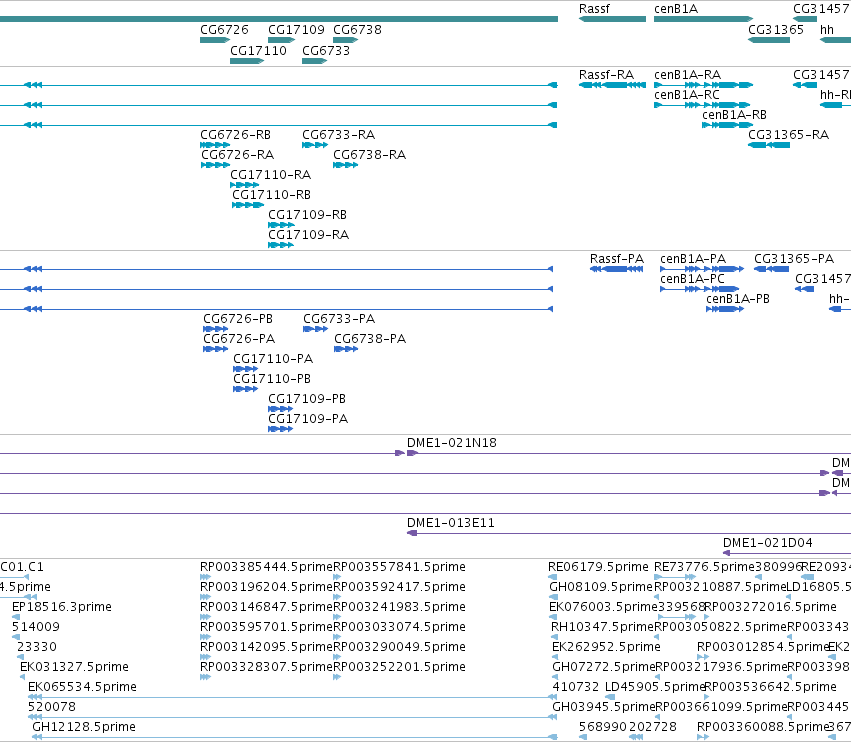851x742 pixels.
Task: Select the Rassf-PA protein label
Action: [617, 258]
